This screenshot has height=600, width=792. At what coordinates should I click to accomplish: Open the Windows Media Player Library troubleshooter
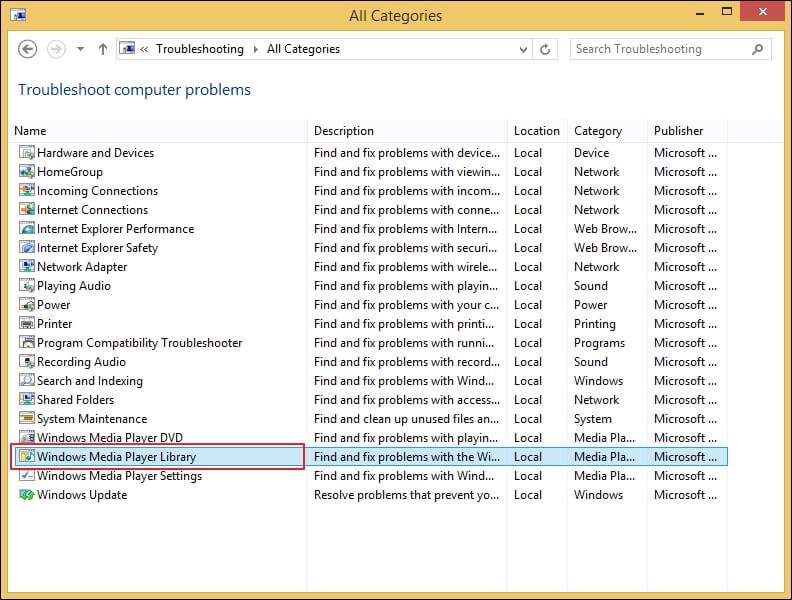(116, 457)
